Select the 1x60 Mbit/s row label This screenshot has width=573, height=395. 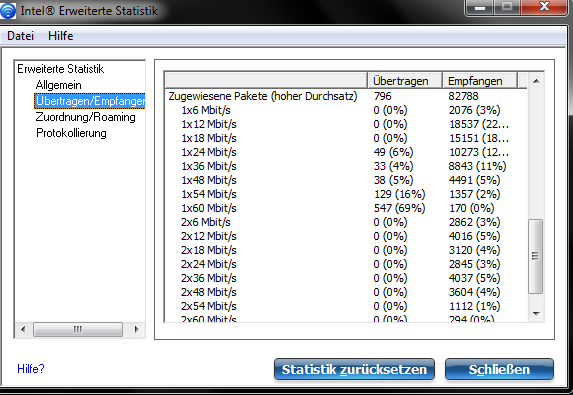coord(209,208)
